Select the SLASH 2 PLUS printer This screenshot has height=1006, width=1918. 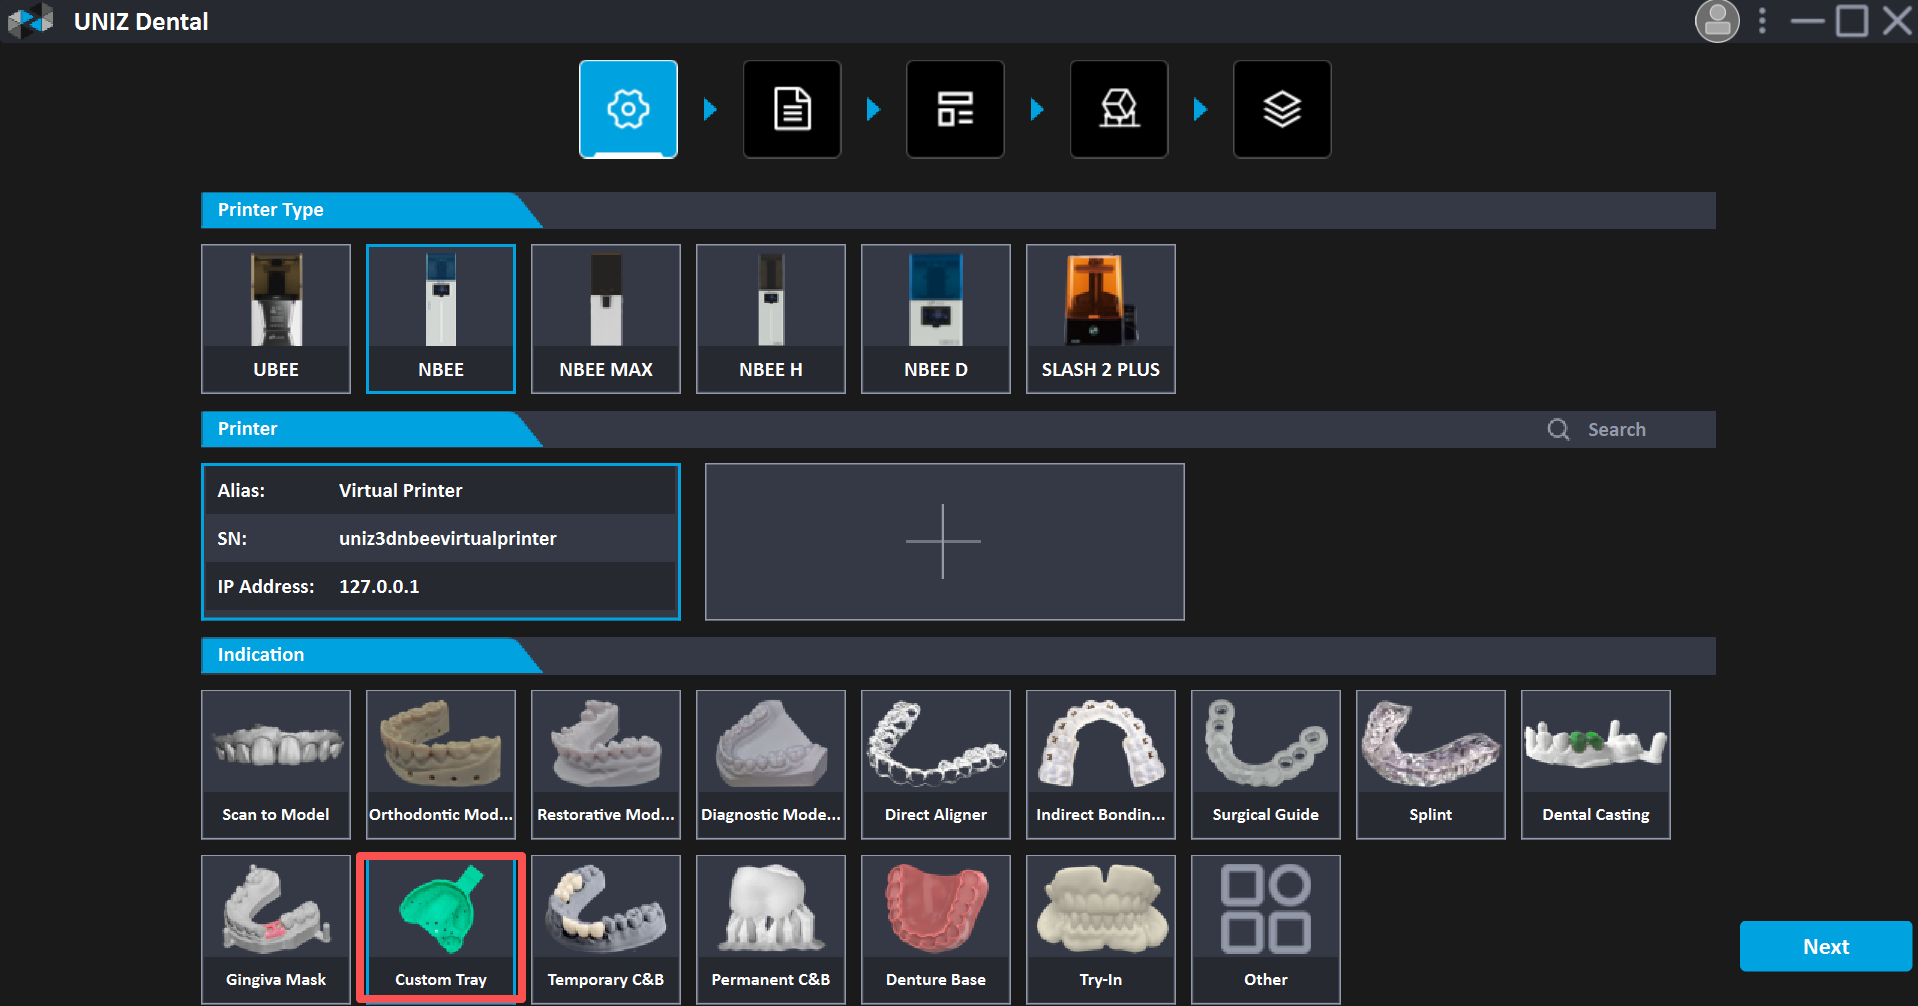click(1100, 319)
